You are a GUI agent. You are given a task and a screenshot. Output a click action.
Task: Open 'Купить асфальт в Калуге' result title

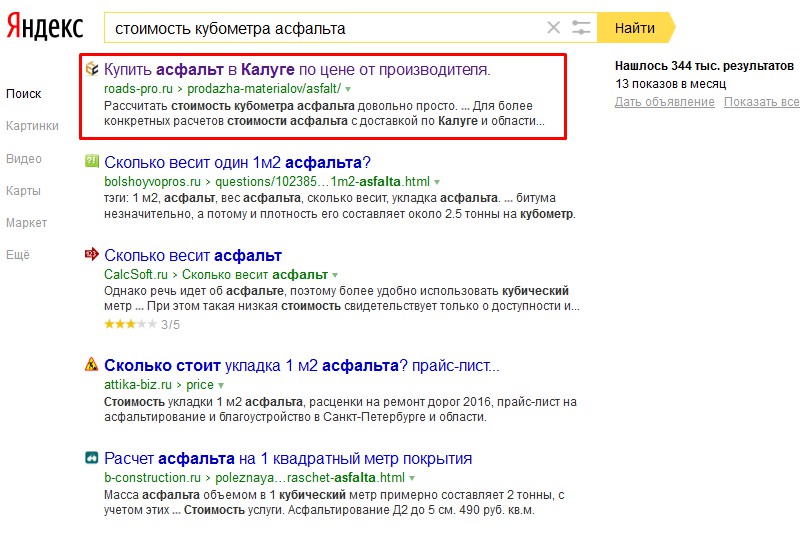pos(297,69)
